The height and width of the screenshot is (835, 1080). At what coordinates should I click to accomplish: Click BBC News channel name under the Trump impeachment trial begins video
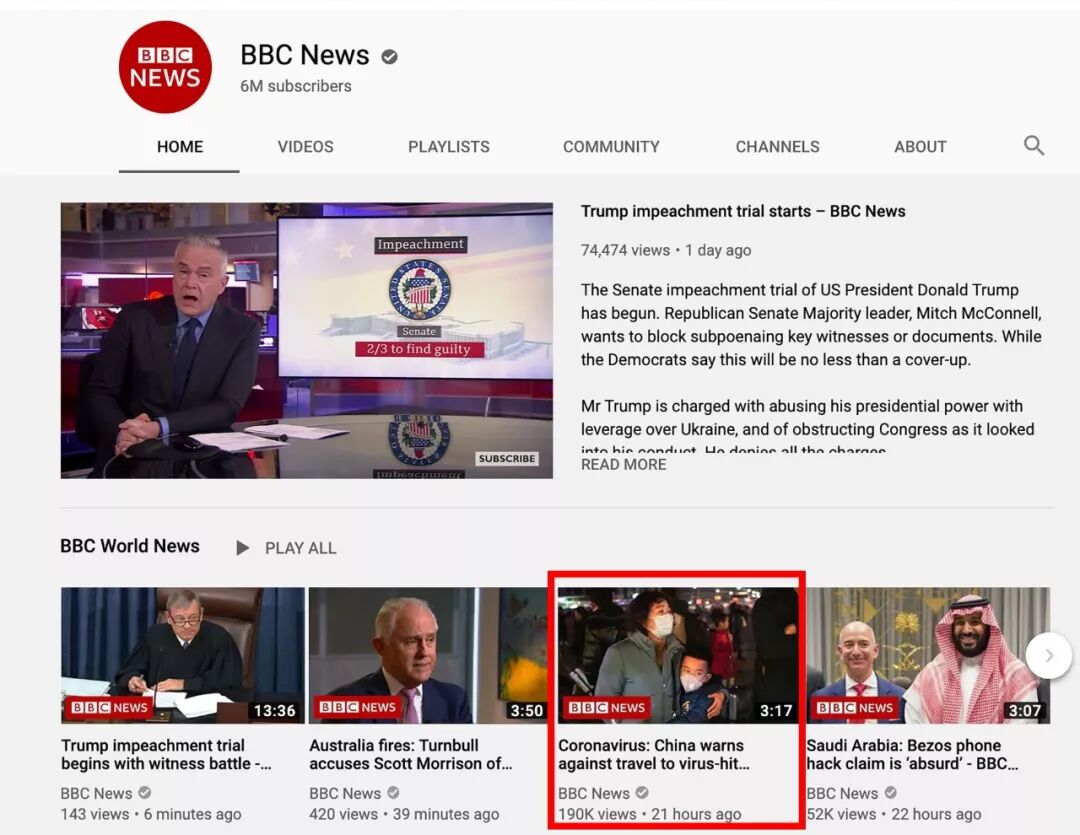click(96, 794)
